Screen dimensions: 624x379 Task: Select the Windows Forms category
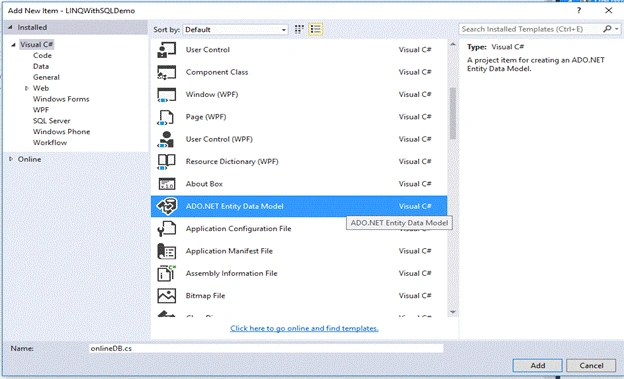pos(61,99)
